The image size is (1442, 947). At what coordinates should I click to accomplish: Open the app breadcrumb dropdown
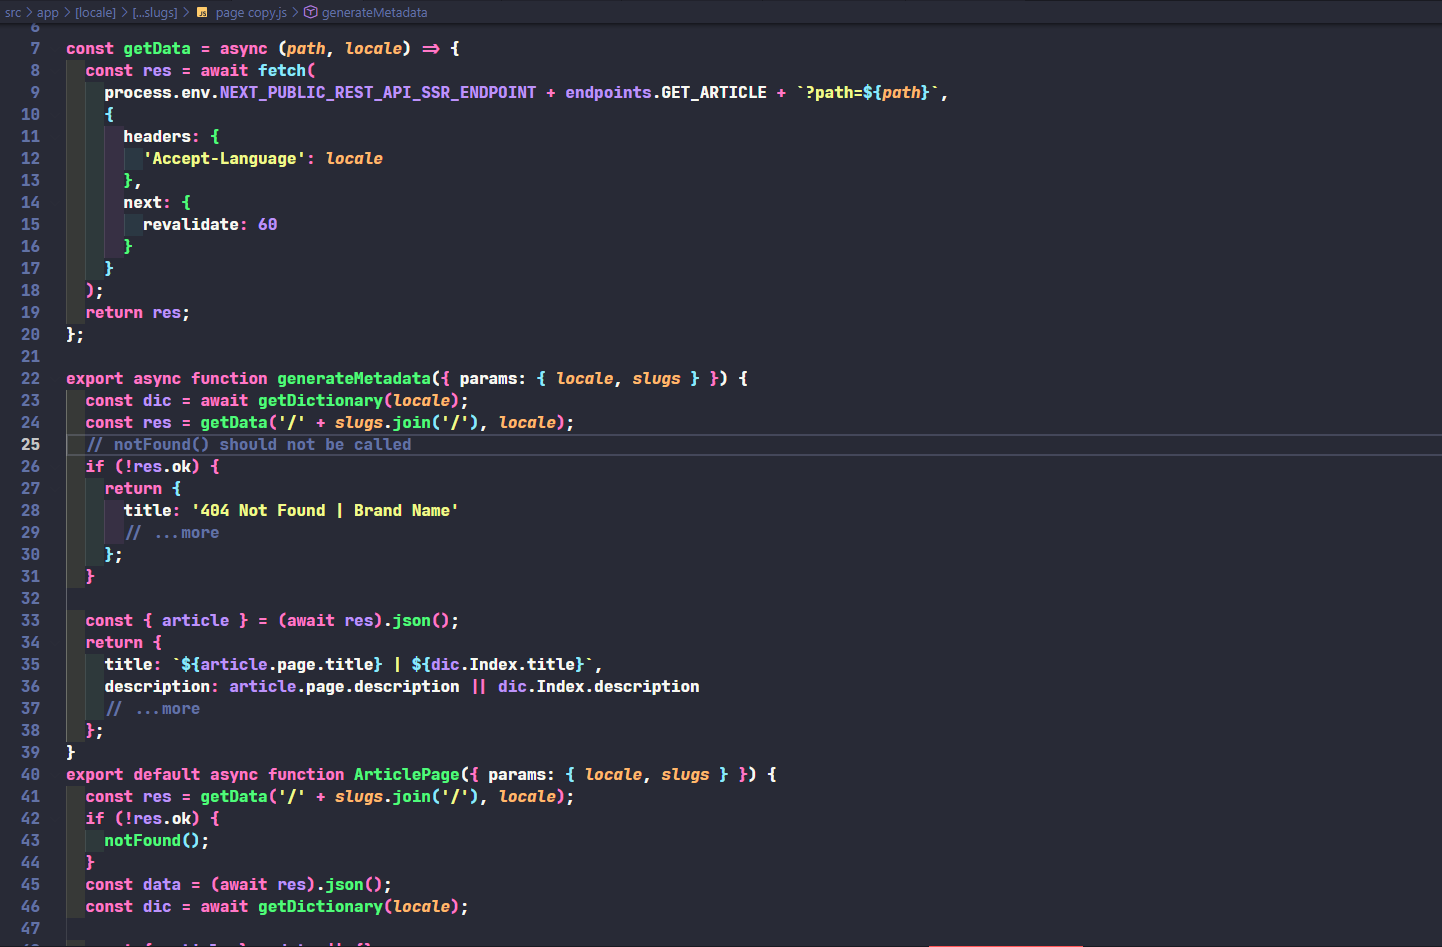[x=47, y=13]
